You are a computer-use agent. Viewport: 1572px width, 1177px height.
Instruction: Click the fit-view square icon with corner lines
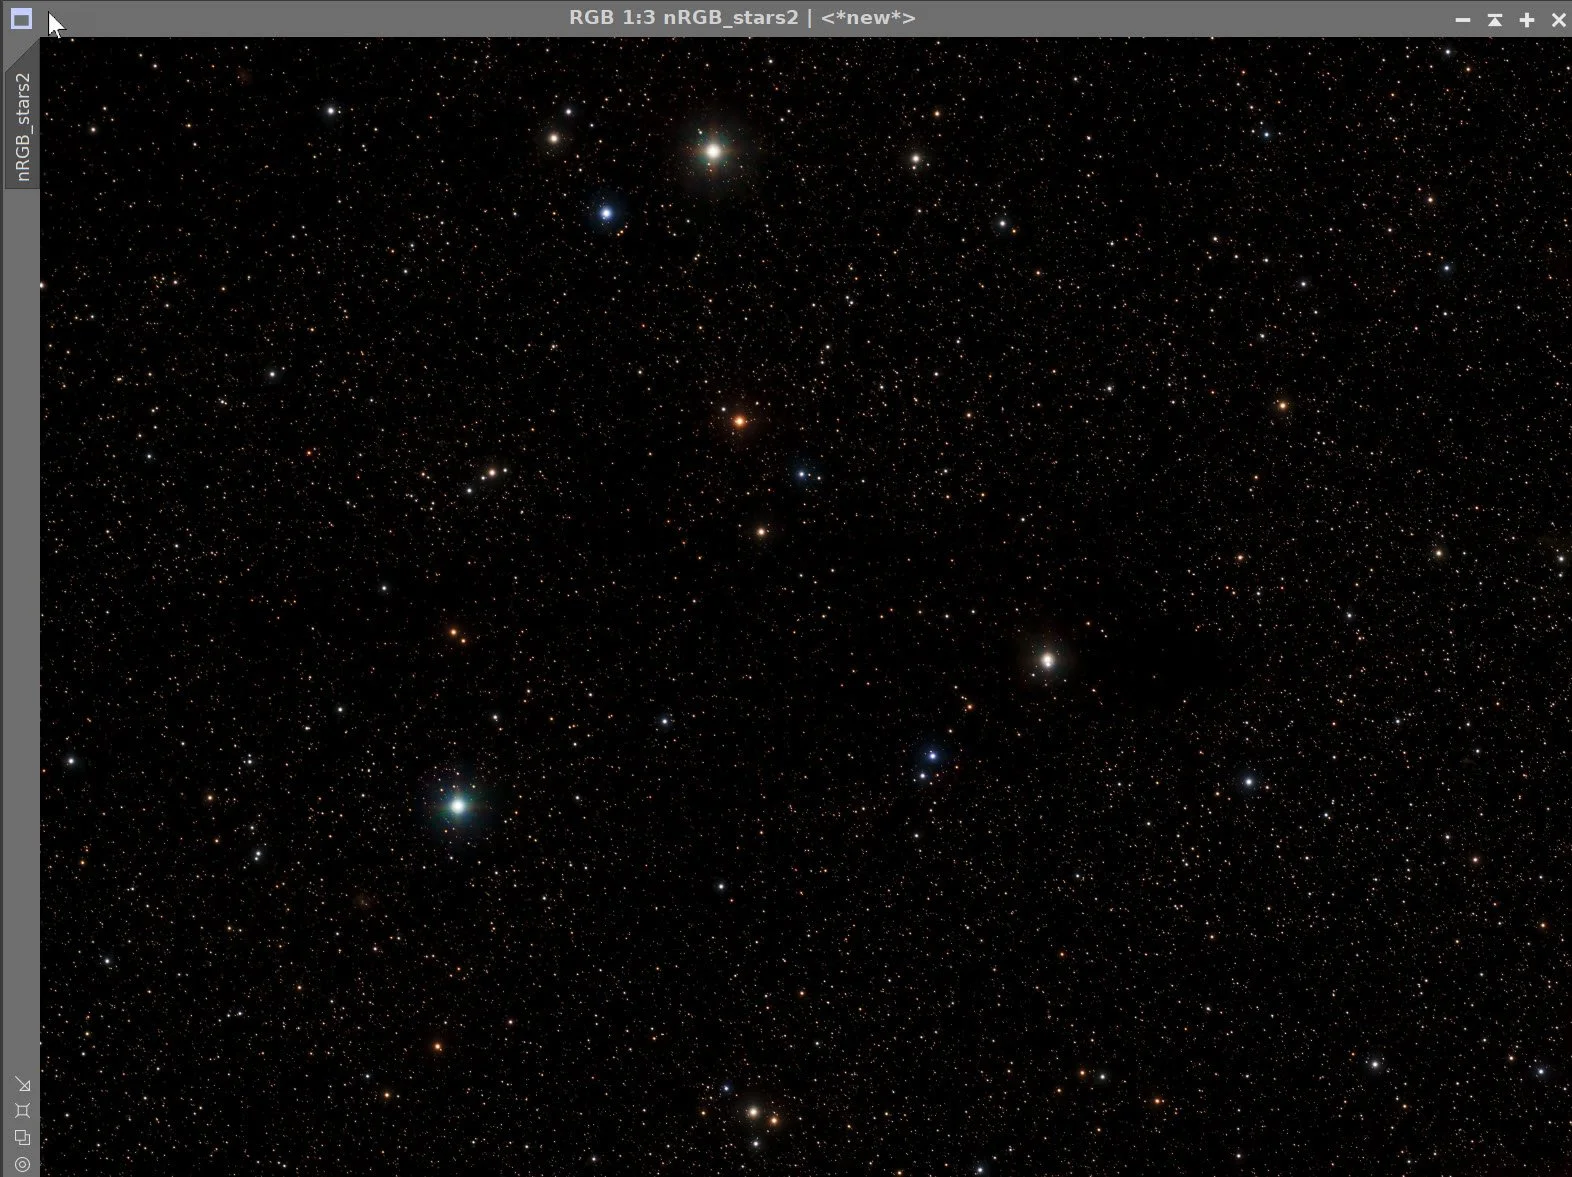[x=22, y=1111]
